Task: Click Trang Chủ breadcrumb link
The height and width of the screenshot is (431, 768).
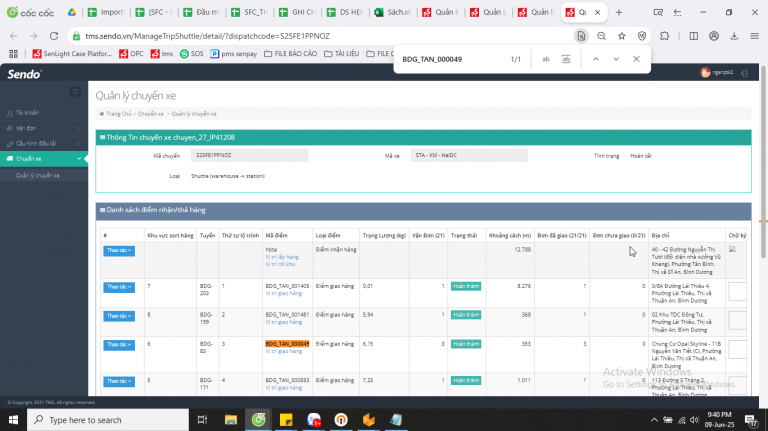Action: click(x=119, y=114)
